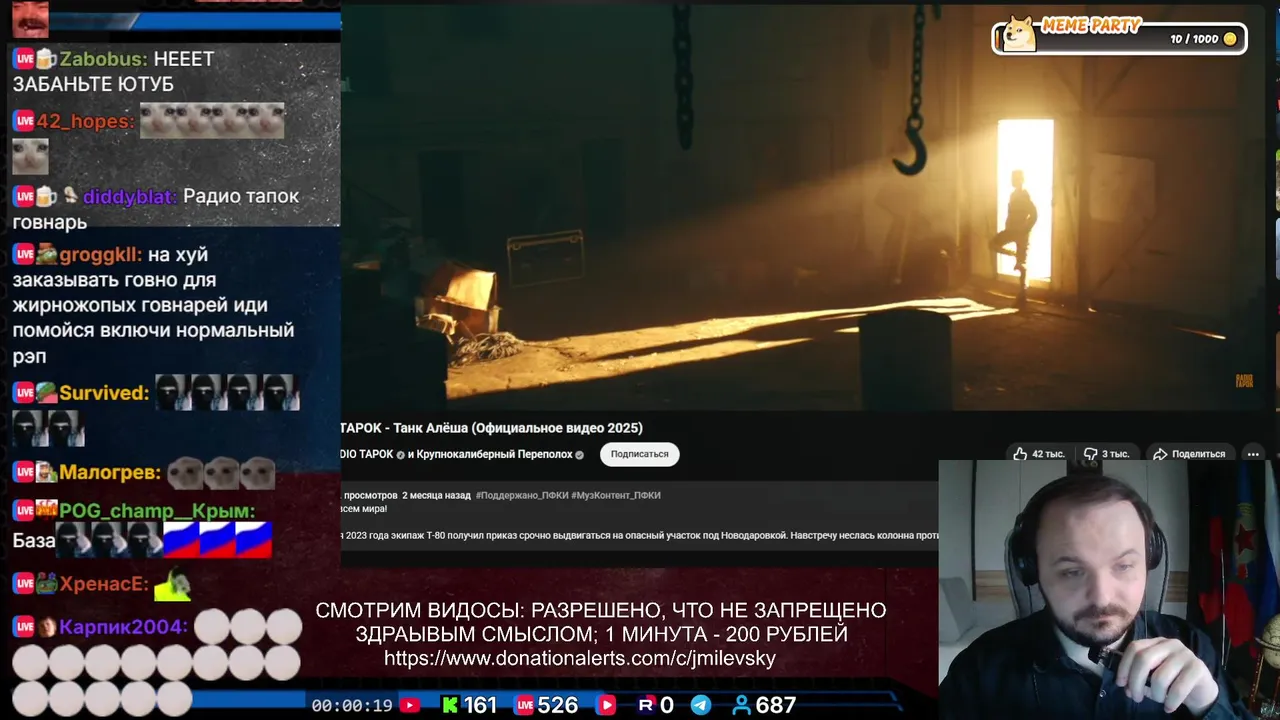The height and width of the screenshot is (720, 1280).
Task: Click the donationalerts.com/c/jmilevsky link text
Action: click(580, 658)
